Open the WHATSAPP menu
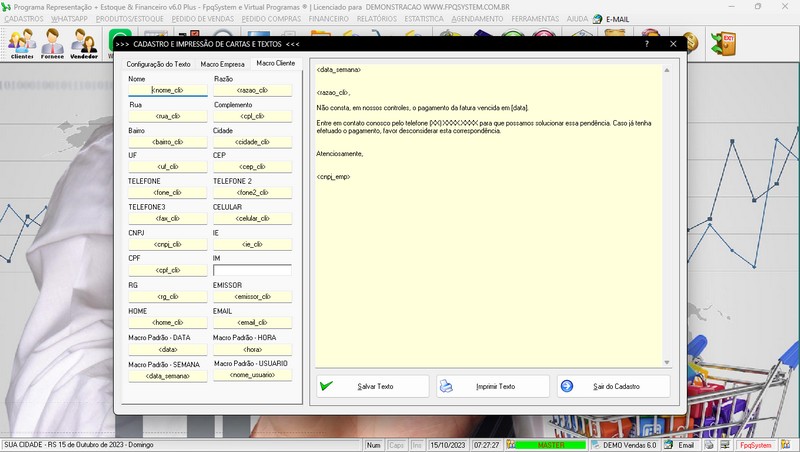This screenshot has height=452, width=800. (69, 19)
